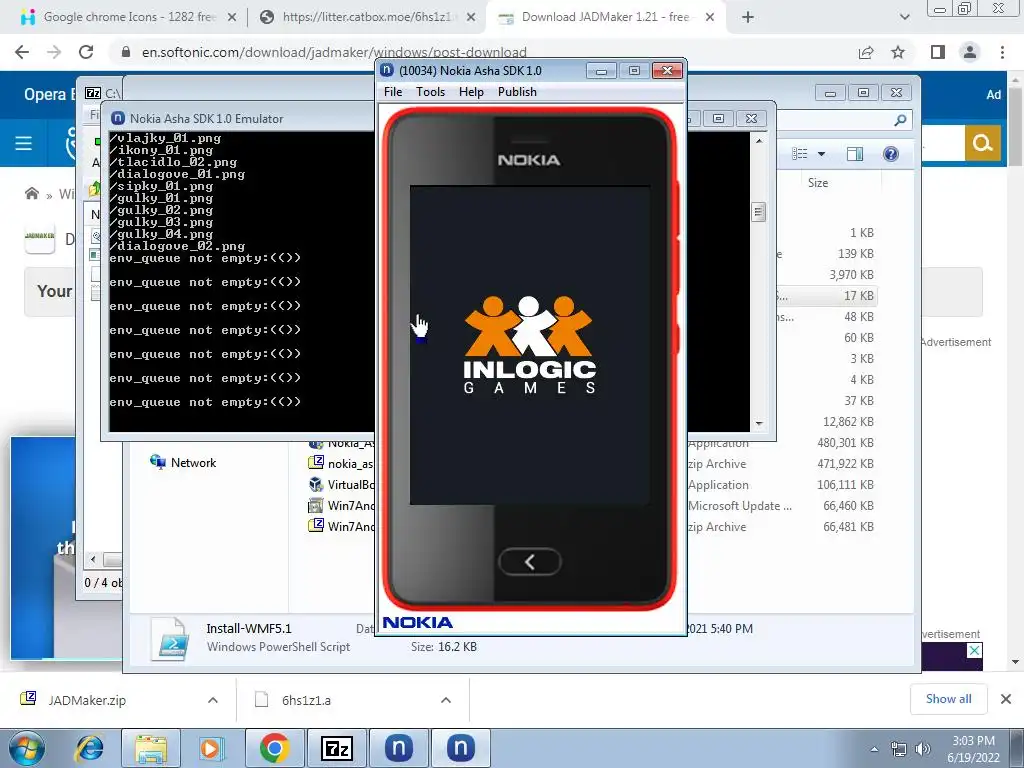Screen dimensions: 1024x768
Task: Open the downloaded 6hs1z1.a file
Action: [x=306, y=700]
